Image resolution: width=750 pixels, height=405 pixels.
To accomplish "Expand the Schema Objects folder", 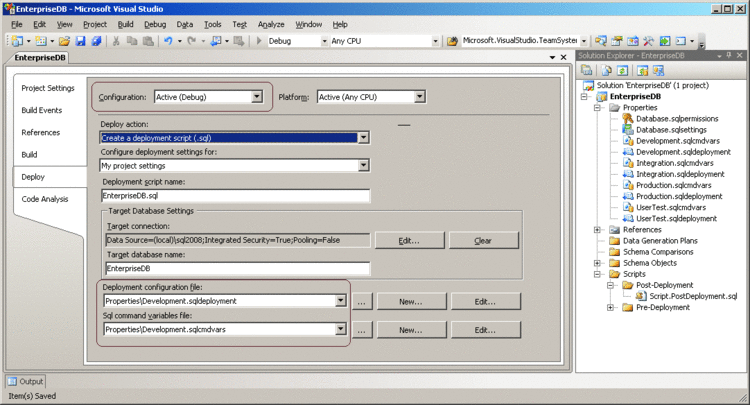I will (x=597, y=263).
